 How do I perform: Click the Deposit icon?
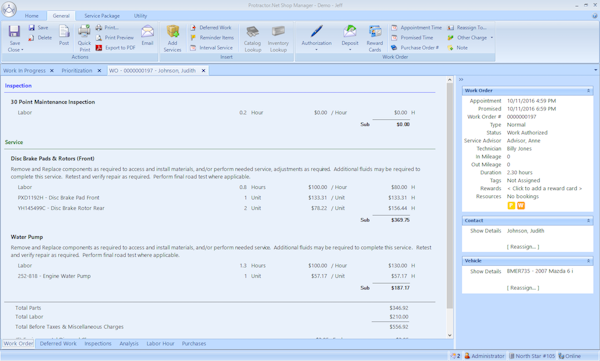click(350, 31)
